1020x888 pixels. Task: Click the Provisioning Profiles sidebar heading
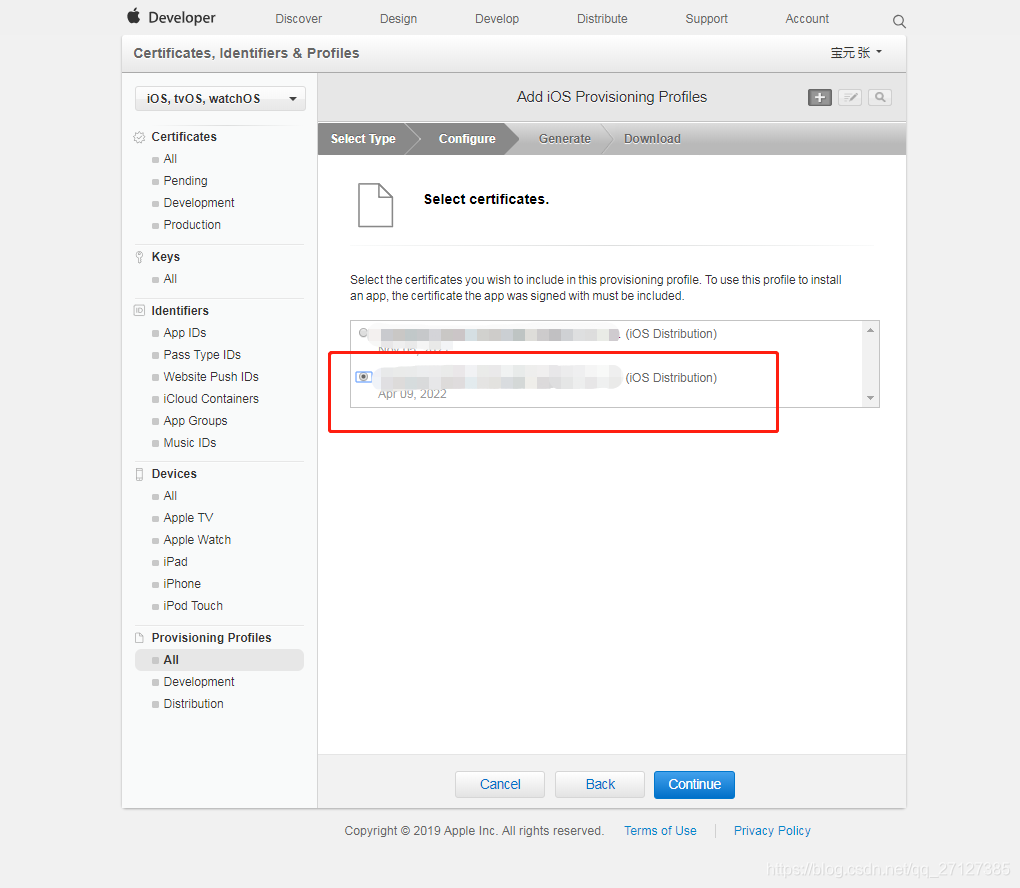pyautogui.click(x=211, y=638)
